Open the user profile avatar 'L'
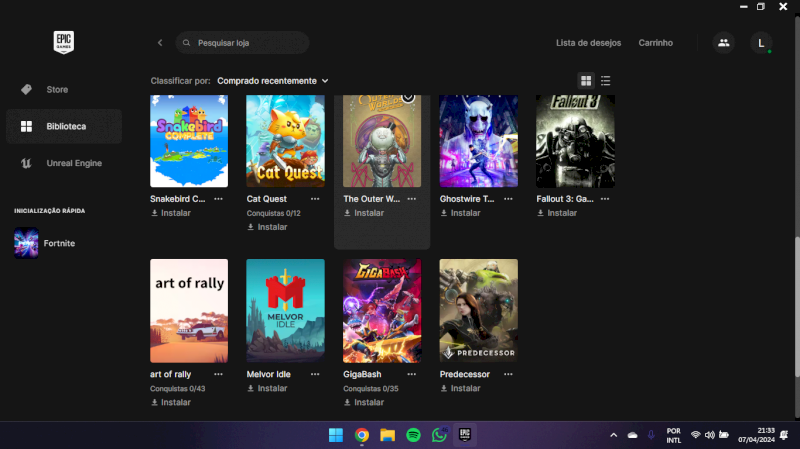The height and width of the screenshot is (449, 800). (x=762, y=43)
